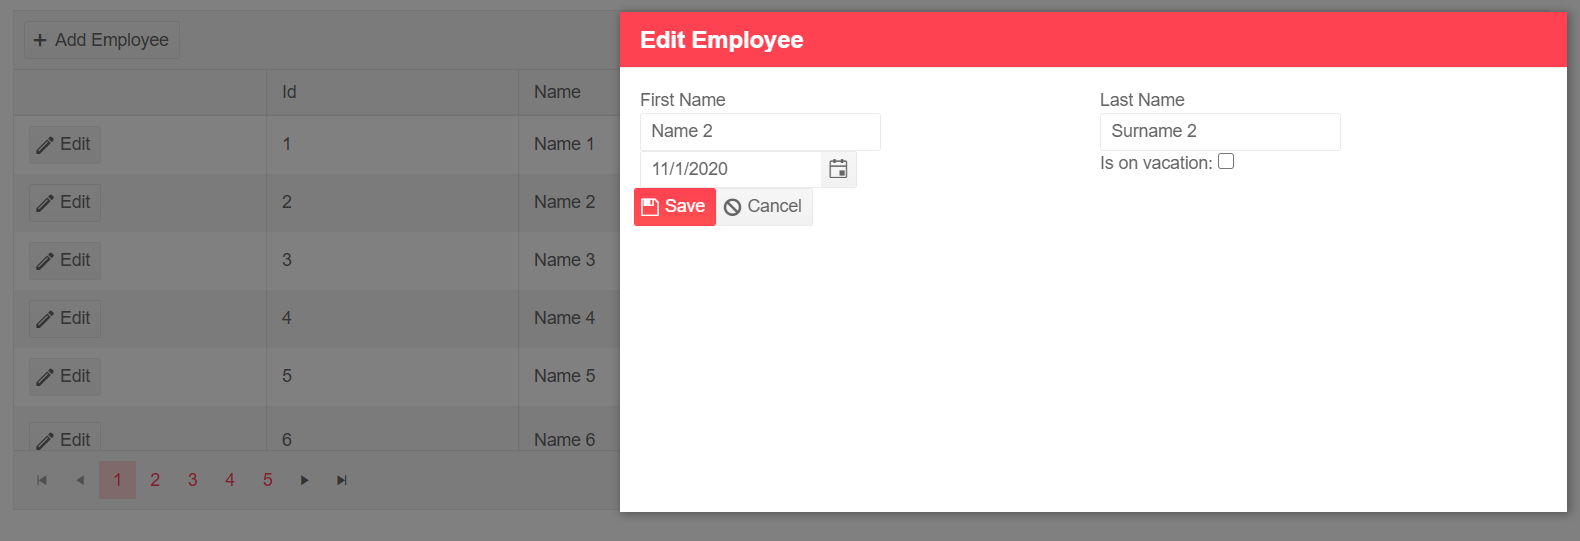Go to next page arrow
Viewport: 1580px width, 541px height.
(x=305, y=480)
